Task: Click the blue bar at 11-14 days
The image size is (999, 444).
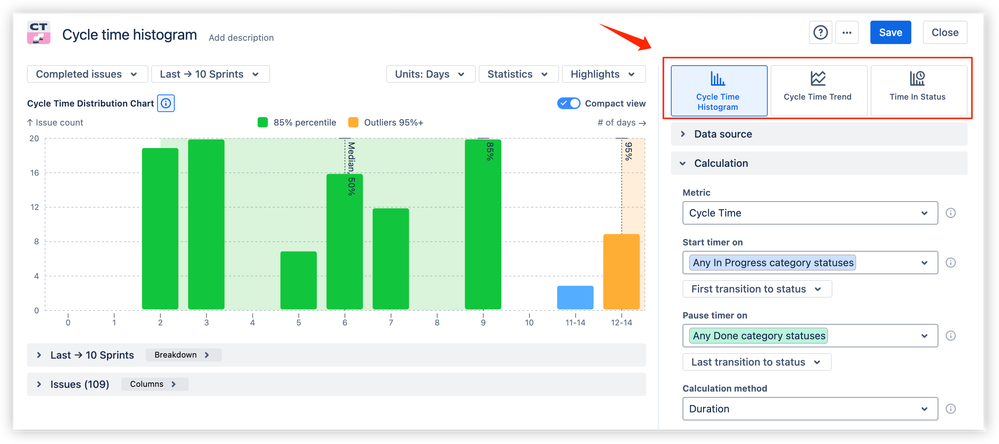Action: click(x=575, y=298)
